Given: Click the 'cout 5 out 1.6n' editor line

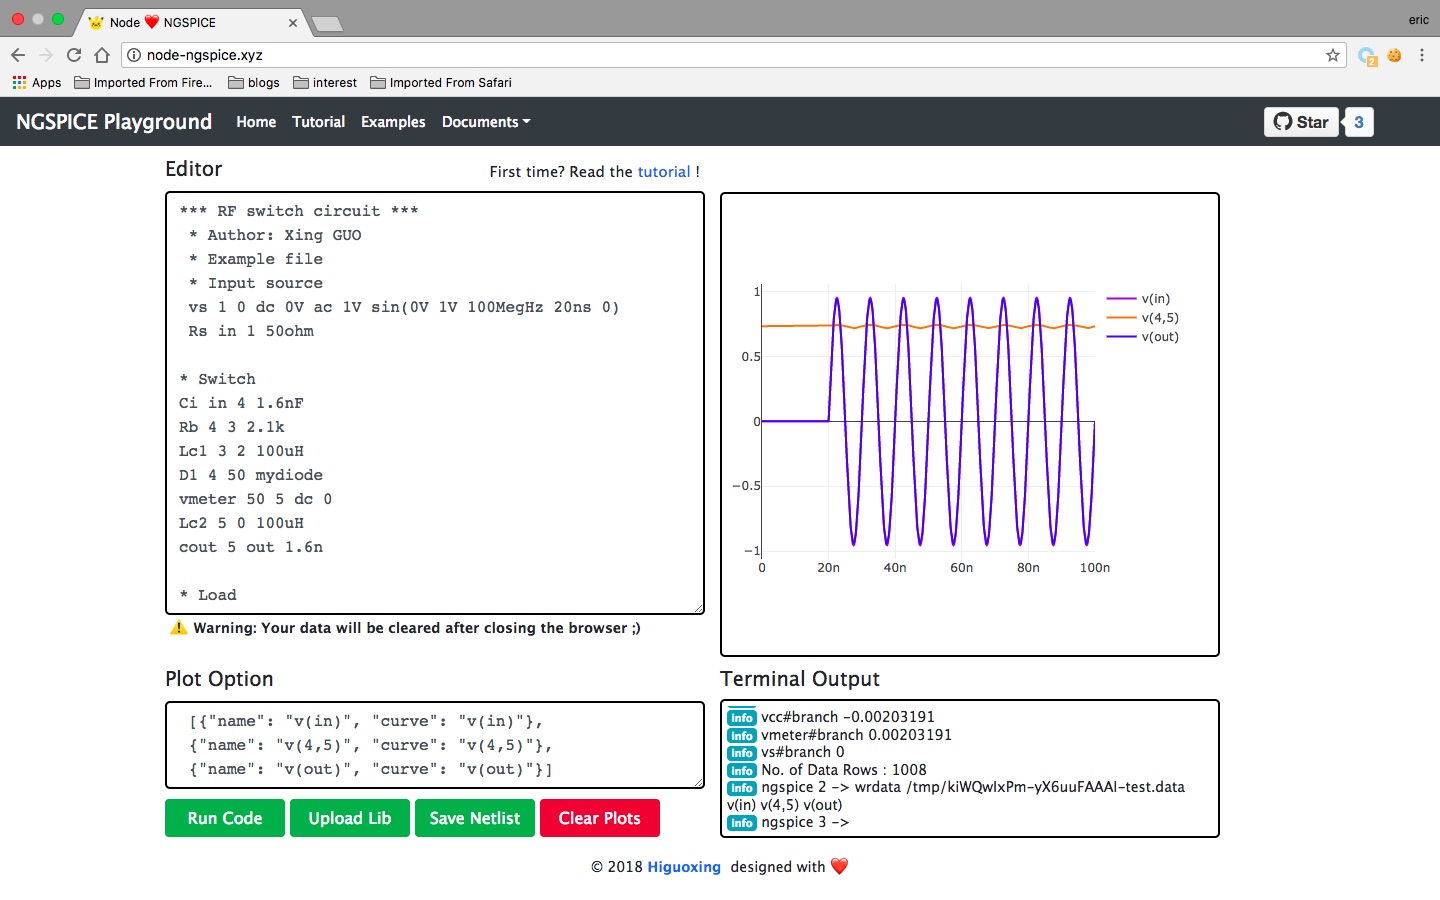Looking at the screenshot, I should (x=251, y=547).
